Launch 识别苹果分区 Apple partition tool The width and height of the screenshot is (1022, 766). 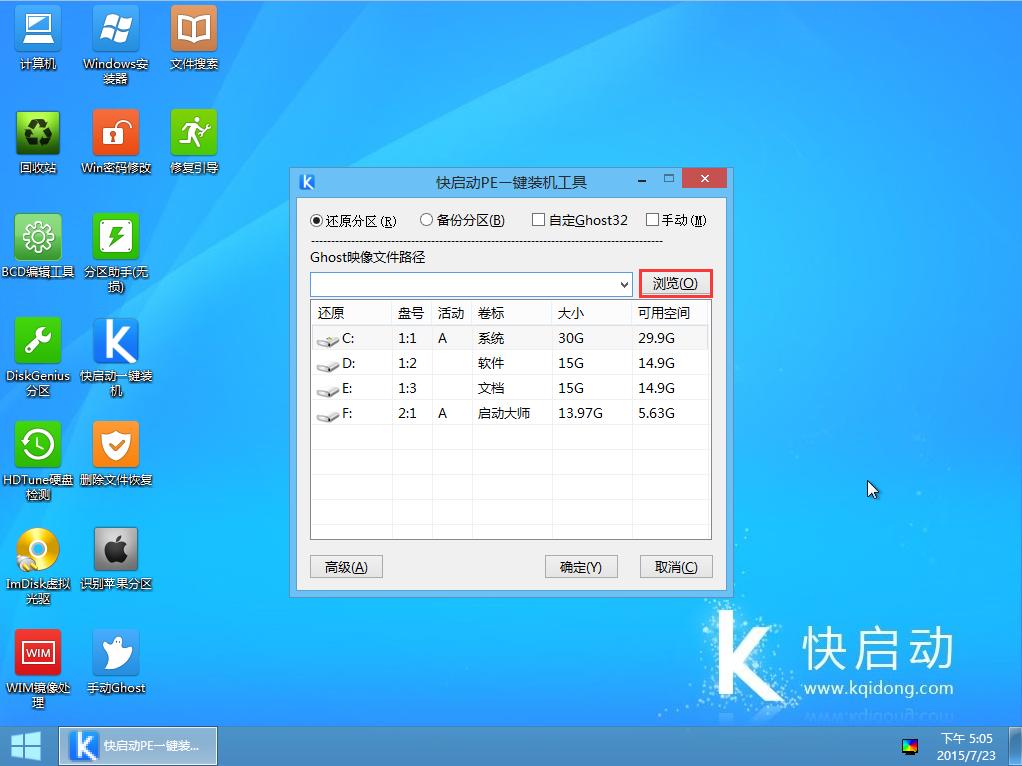(x=115, y=547)
